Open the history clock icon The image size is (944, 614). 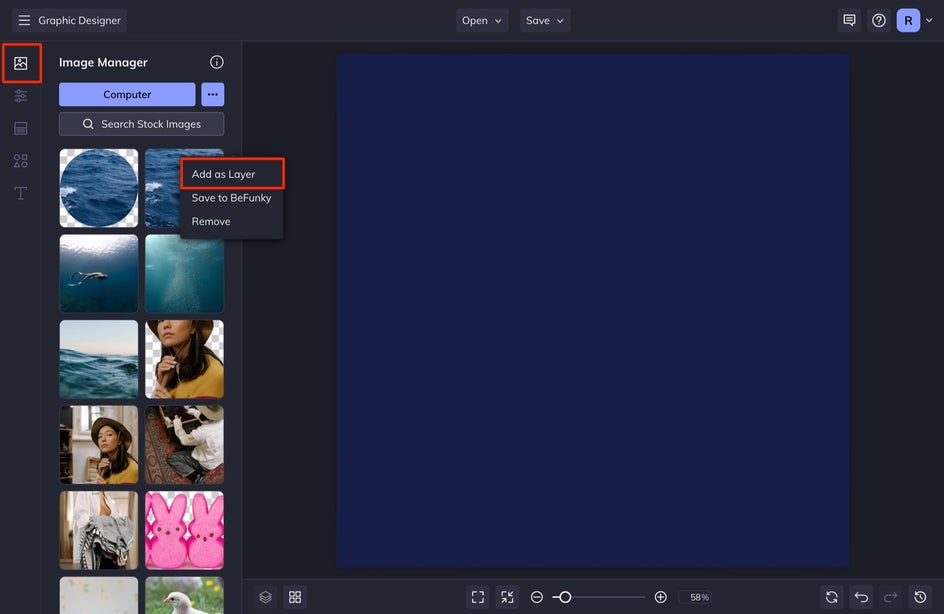(x=921, y=597)
